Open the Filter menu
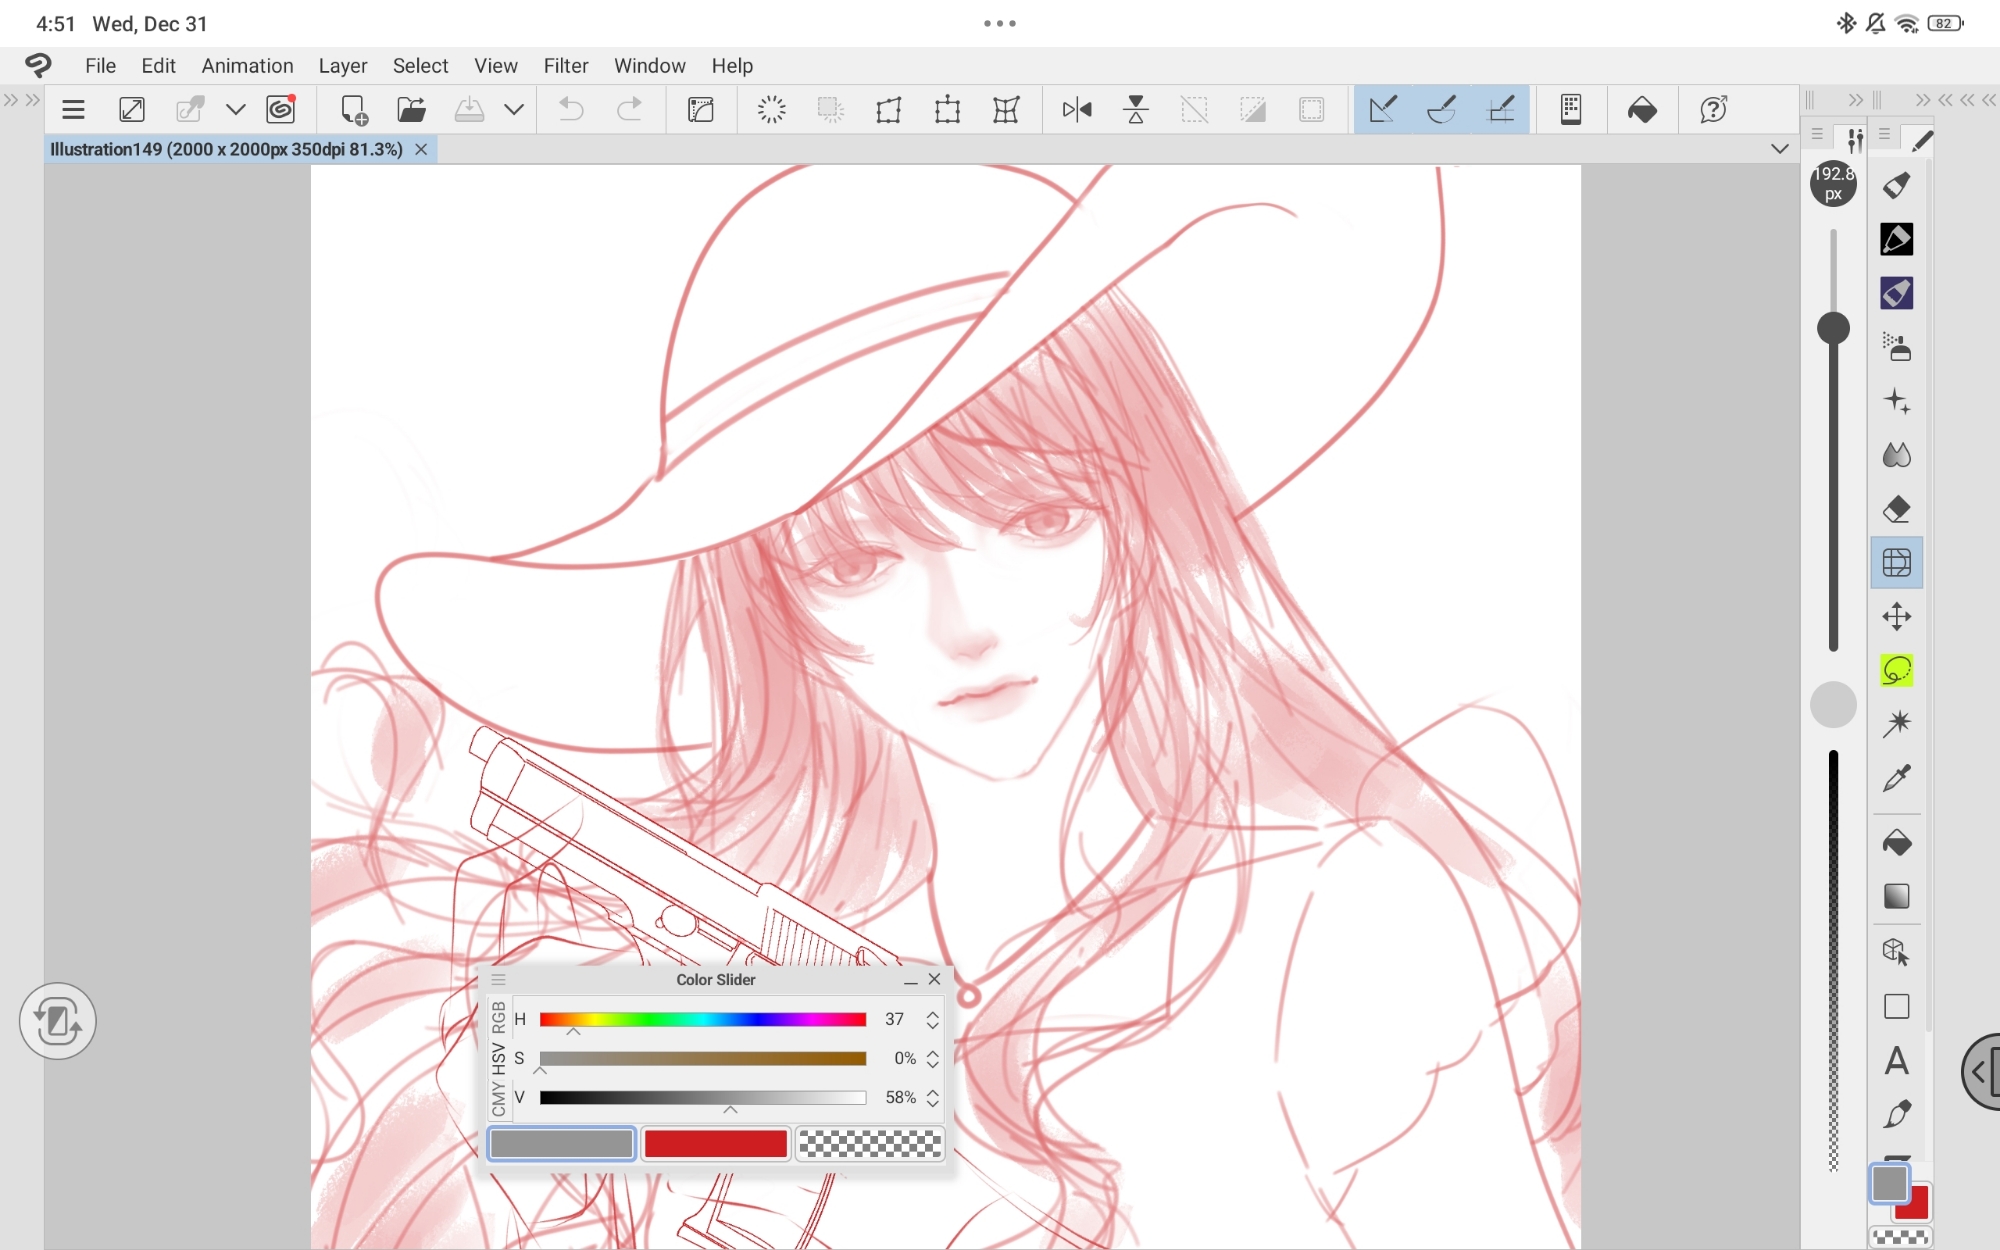The width and height of the screenshot is (2000, 1250). [565, 66]
